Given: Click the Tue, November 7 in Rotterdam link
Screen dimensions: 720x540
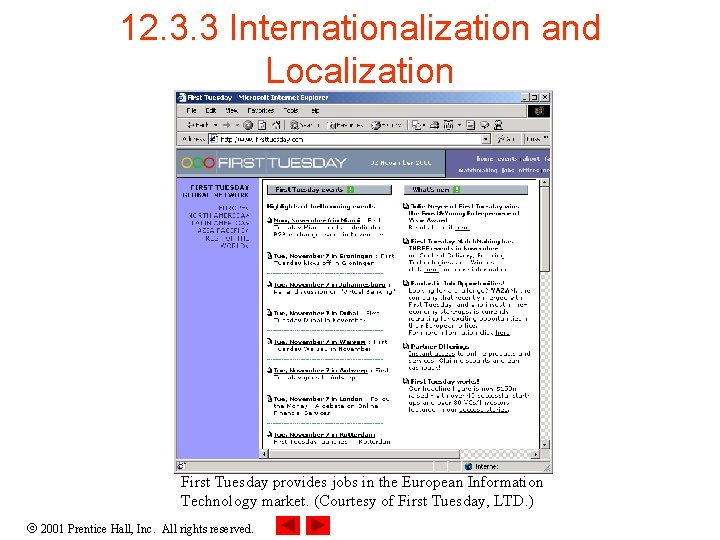Looking at the screenshot, I should (324, 434).
